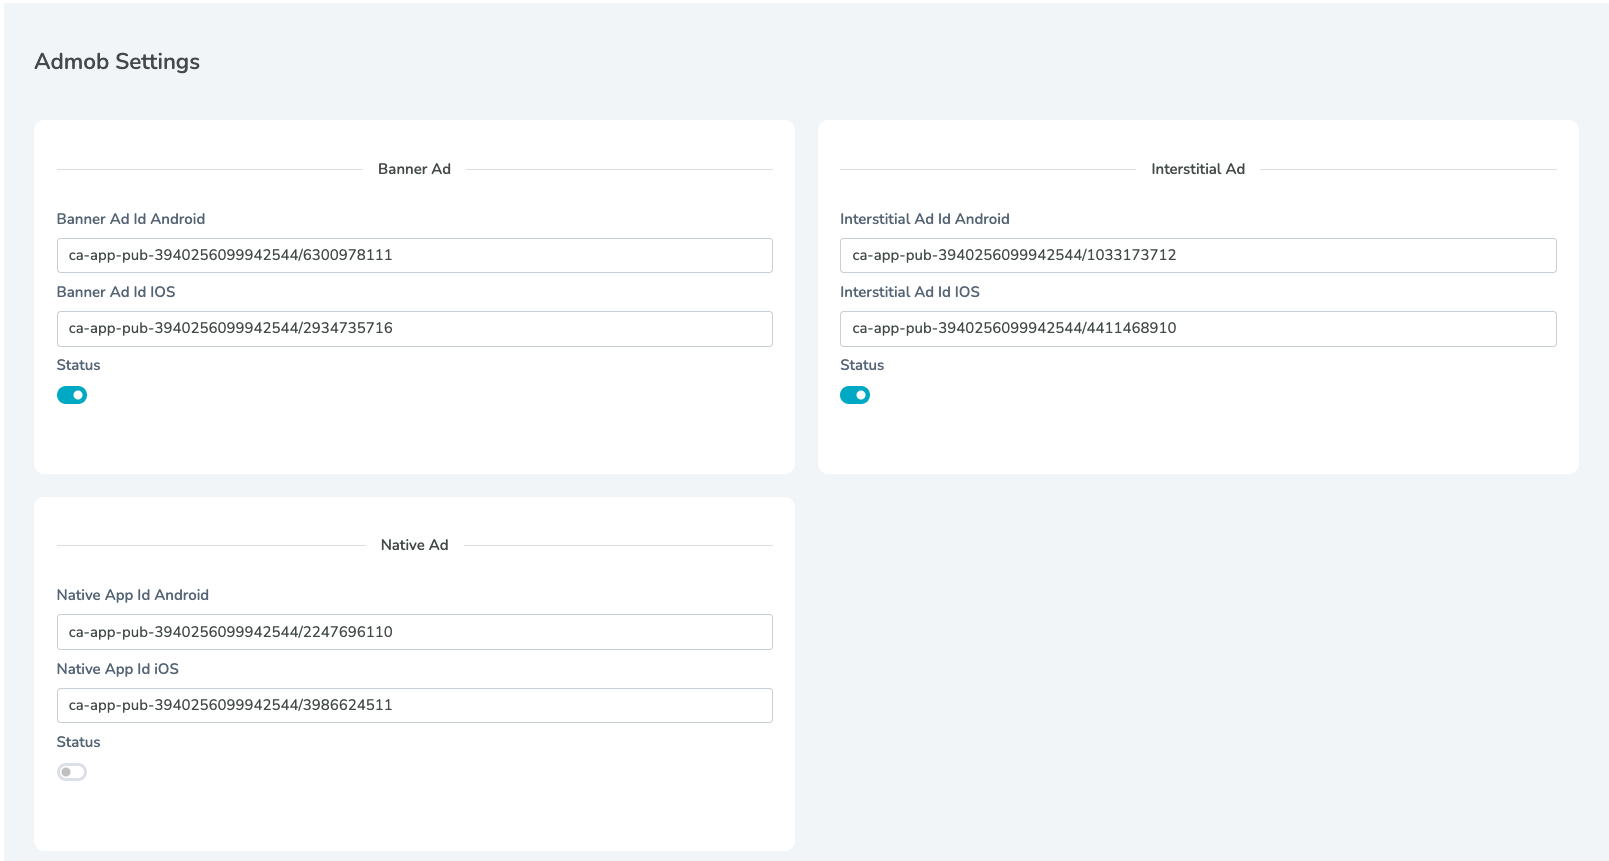Click the "Native App Id iOS" label

pos(118,669)
